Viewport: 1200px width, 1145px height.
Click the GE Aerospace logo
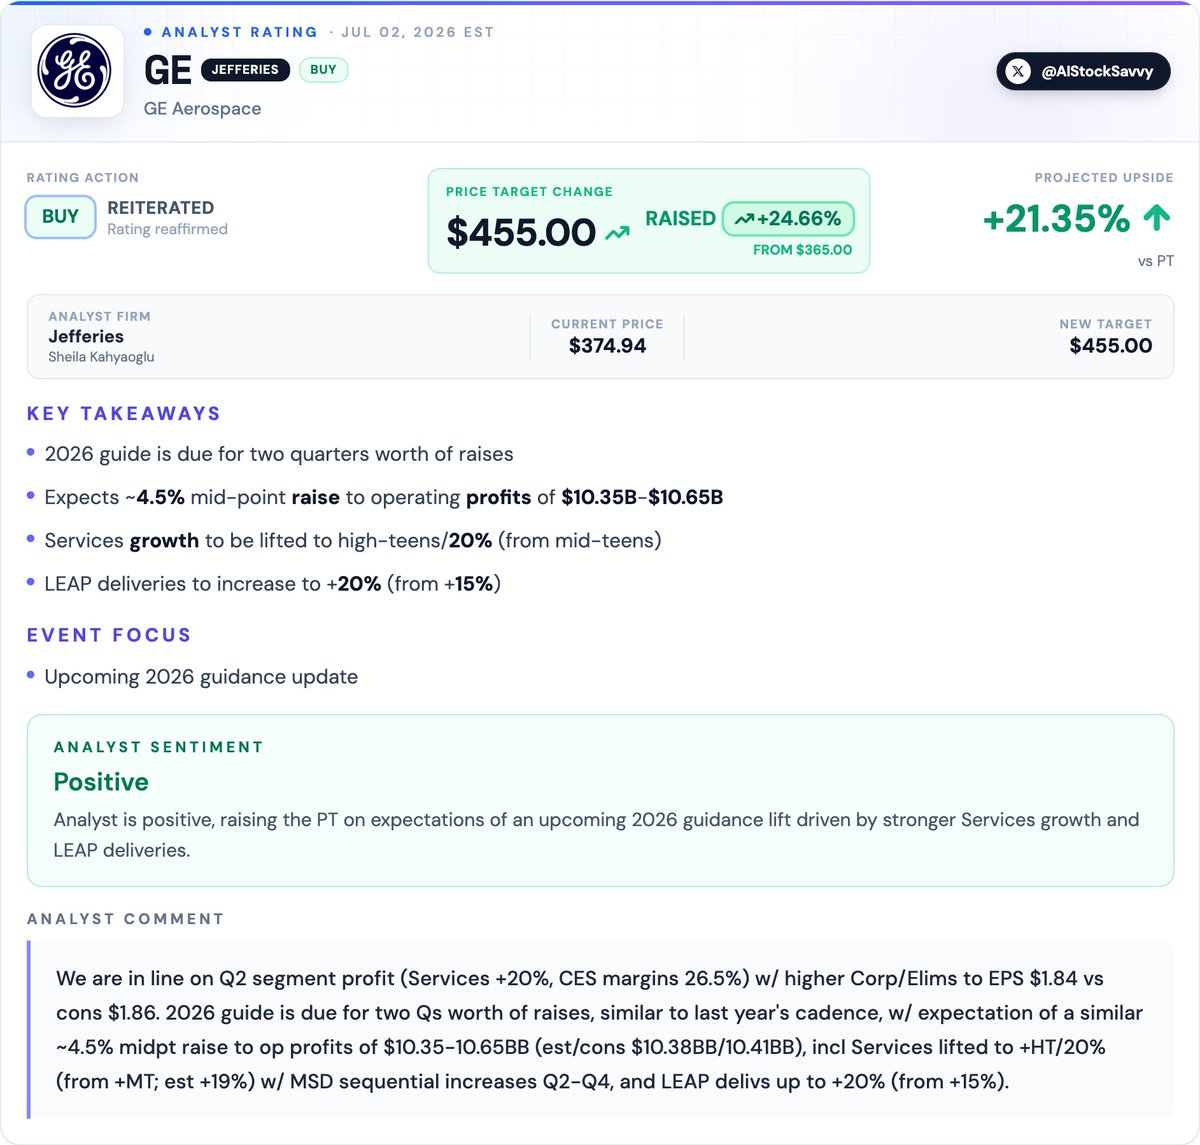[x=77, y=71]
